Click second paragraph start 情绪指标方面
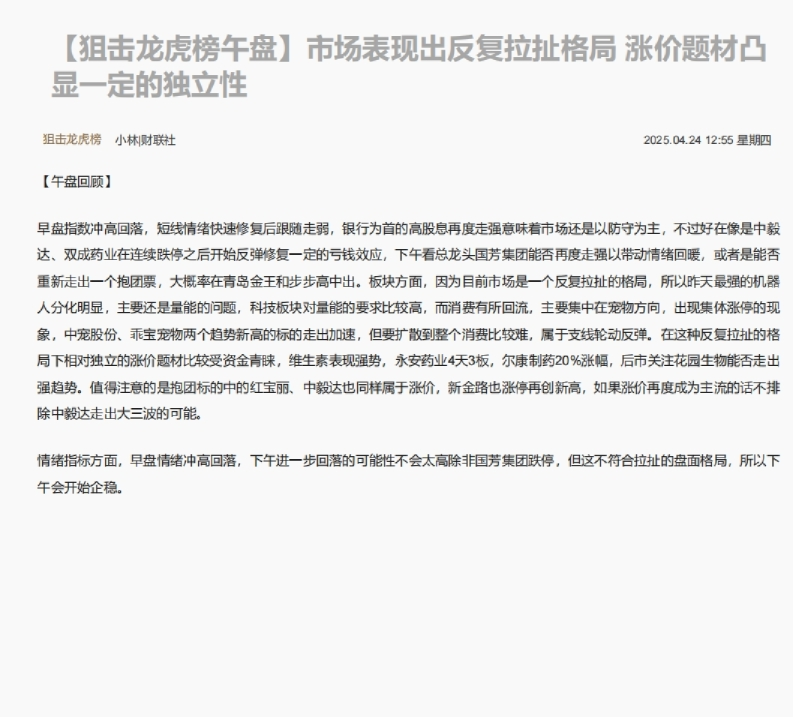Image resolution: width=793 pixels, height=717 pixels. (78, 461)
